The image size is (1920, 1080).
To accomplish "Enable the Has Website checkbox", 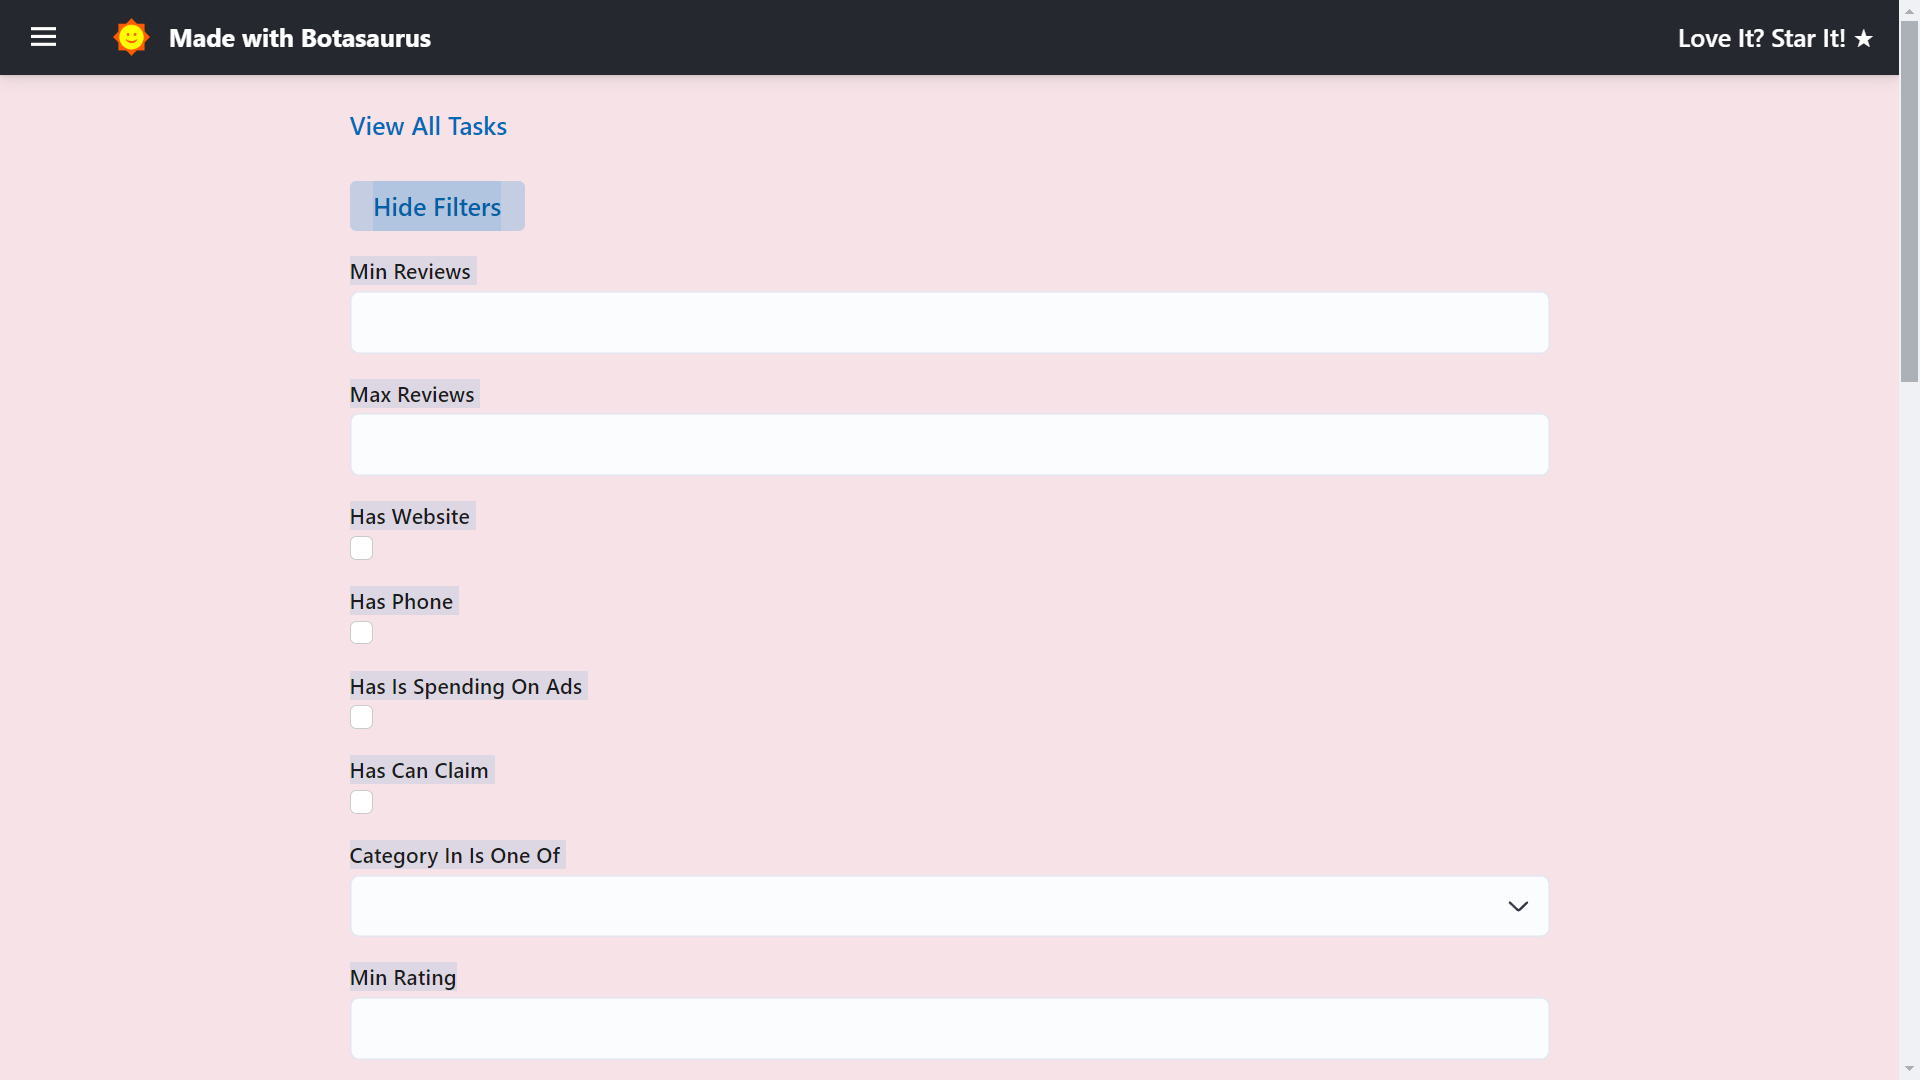I will tap(361, 548).
